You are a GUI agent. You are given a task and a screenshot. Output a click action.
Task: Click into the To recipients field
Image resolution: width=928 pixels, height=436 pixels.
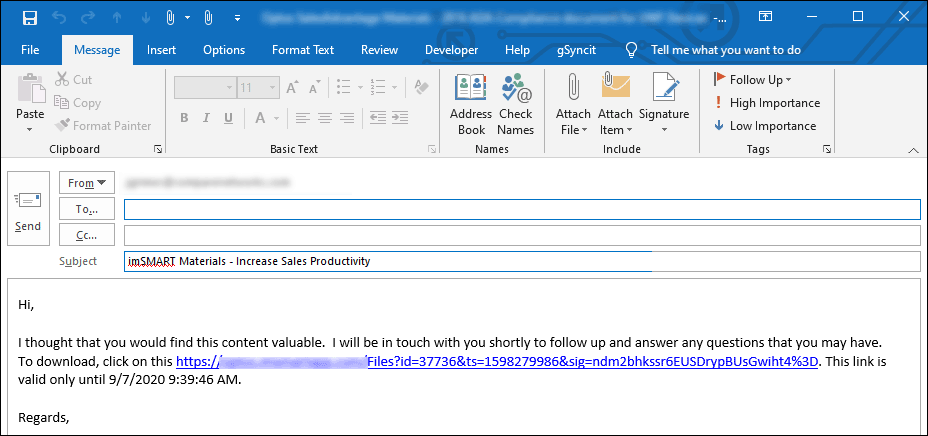[522, 209]
